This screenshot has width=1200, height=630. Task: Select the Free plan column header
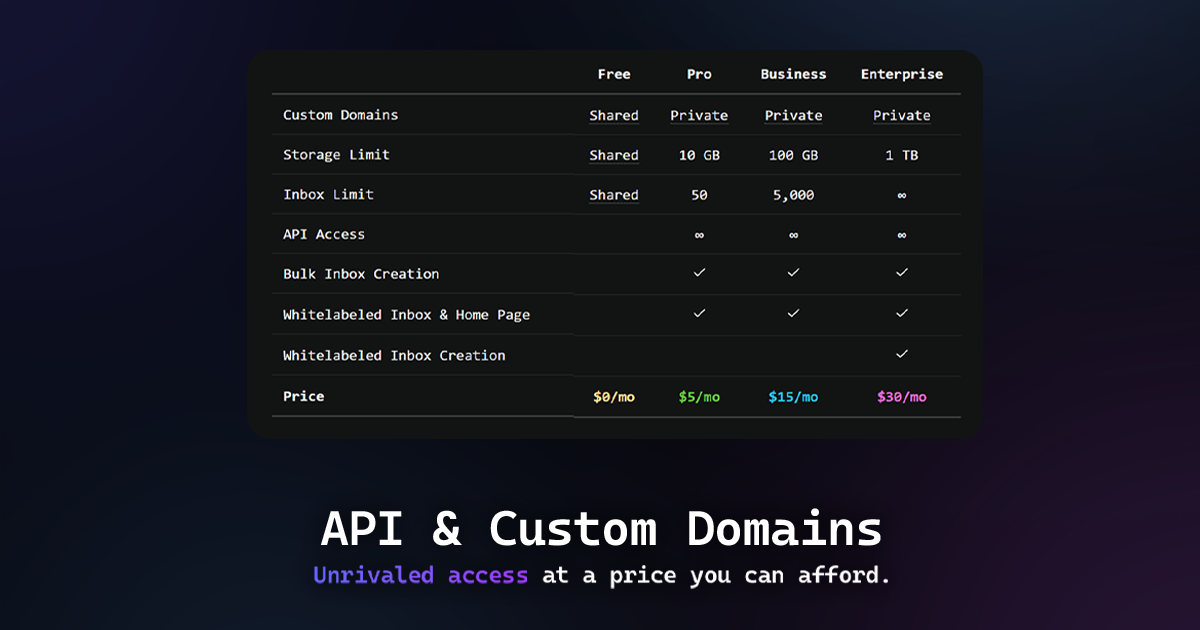[614, 74]
